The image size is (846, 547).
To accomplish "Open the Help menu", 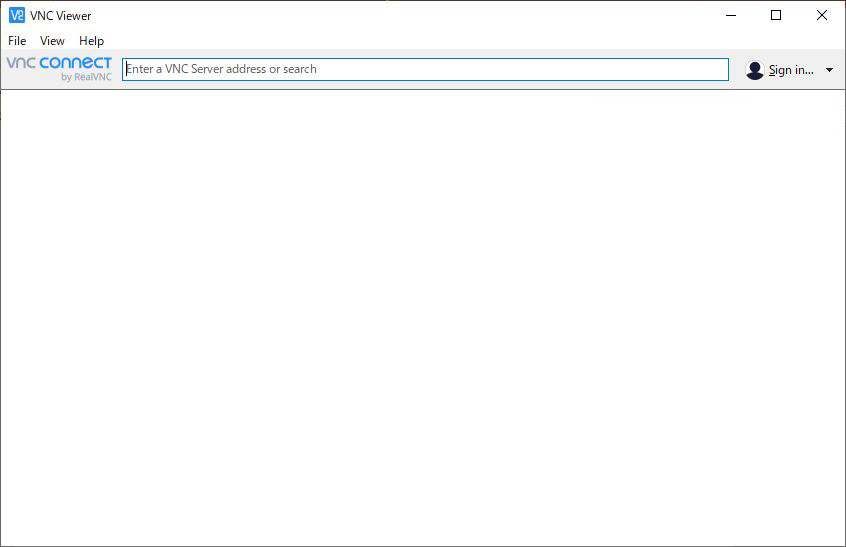I will coord(91,41).
